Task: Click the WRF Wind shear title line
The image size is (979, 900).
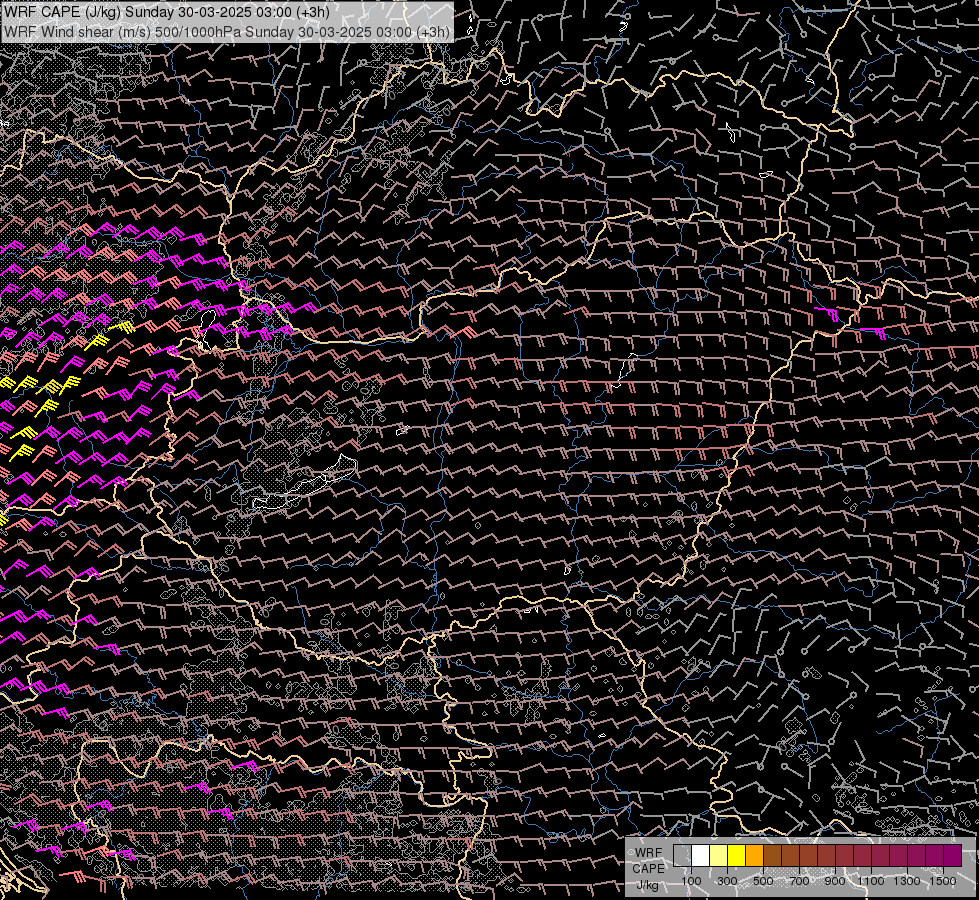Action: coord(227,31)
